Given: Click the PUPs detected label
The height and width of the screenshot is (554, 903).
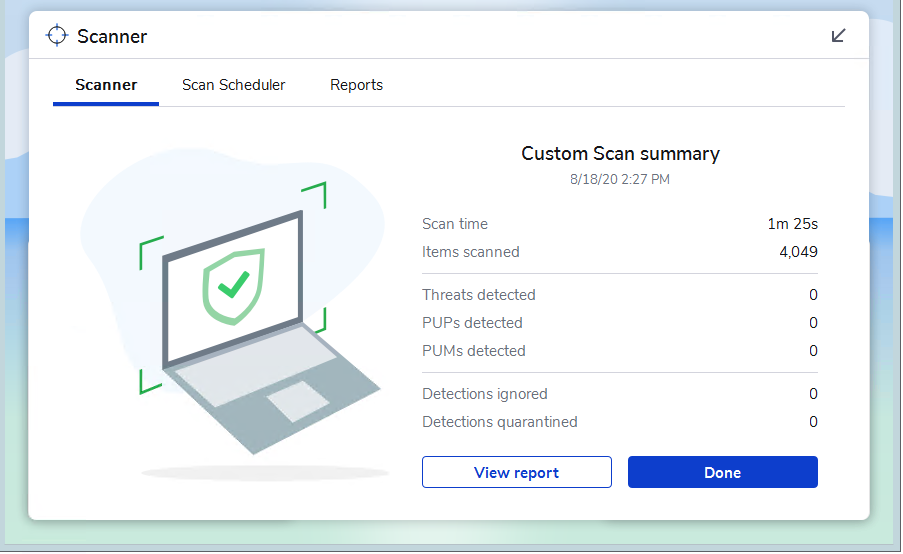Looking at the screenshot, I should pyautogui.click(x=472, y=323).
